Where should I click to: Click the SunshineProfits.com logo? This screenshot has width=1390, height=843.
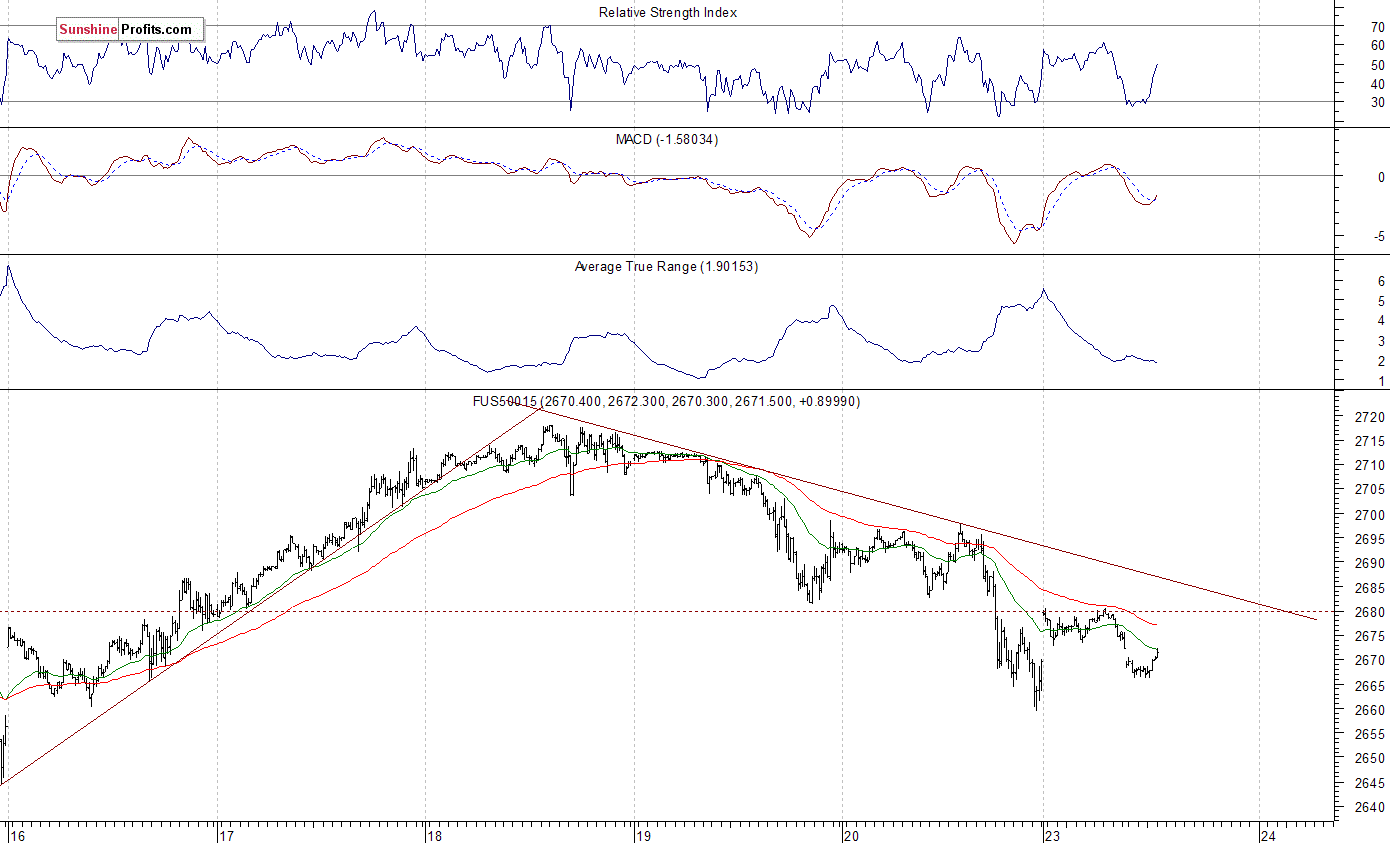pos(129,29)
